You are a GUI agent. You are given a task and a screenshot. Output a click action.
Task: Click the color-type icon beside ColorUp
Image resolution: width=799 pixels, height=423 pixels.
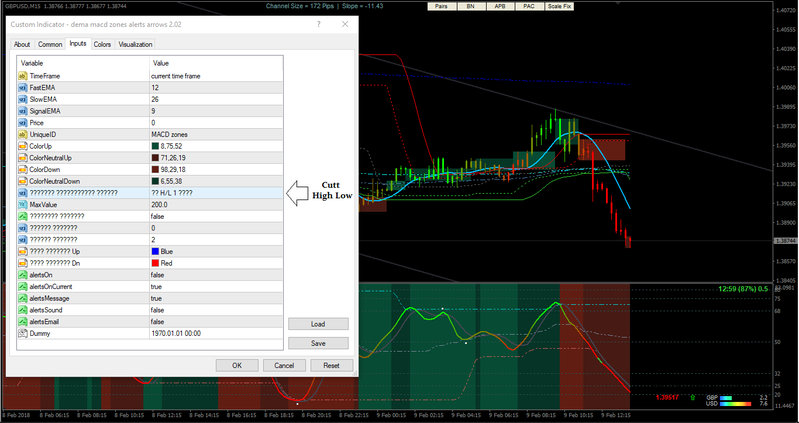point(22,146)
